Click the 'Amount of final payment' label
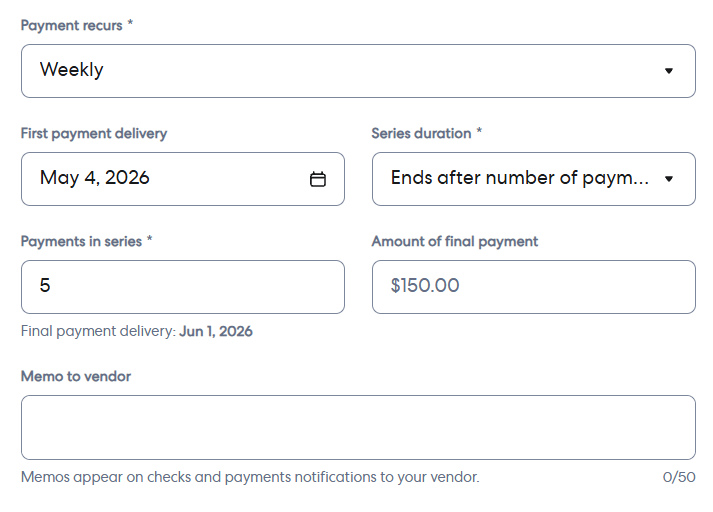 [x=455, y=241]
